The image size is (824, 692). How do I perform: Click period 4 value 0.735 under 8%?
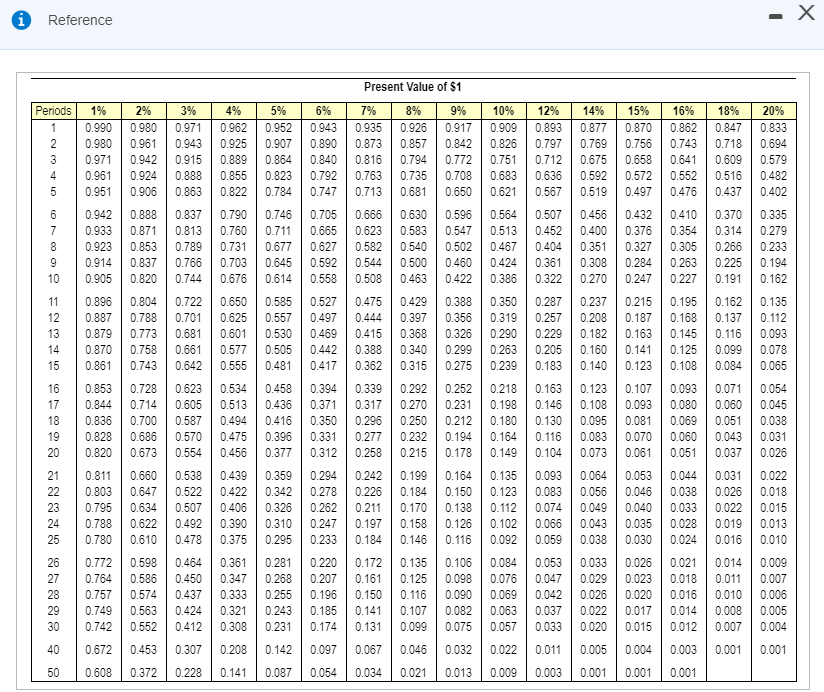[414, 175]
